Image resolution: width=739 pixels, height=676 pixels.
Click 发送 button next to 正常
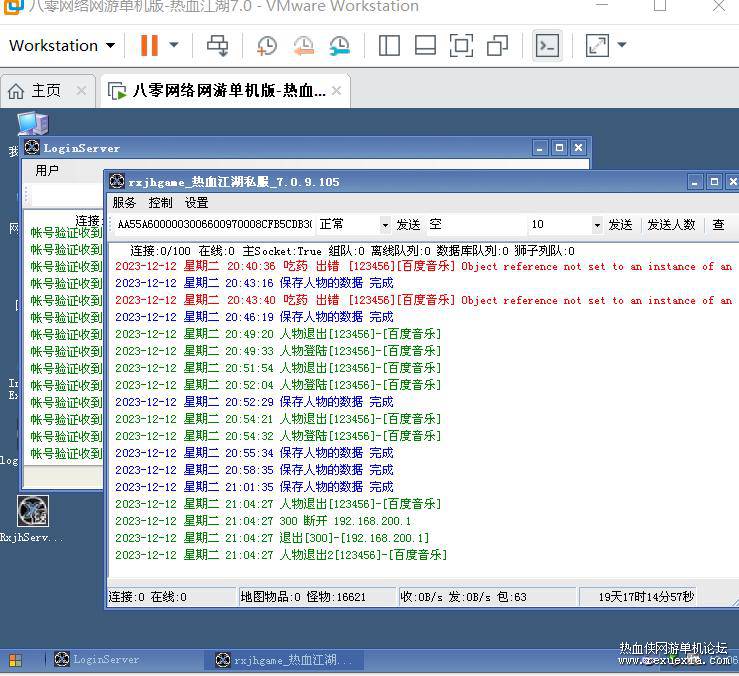tap(408, 224)
